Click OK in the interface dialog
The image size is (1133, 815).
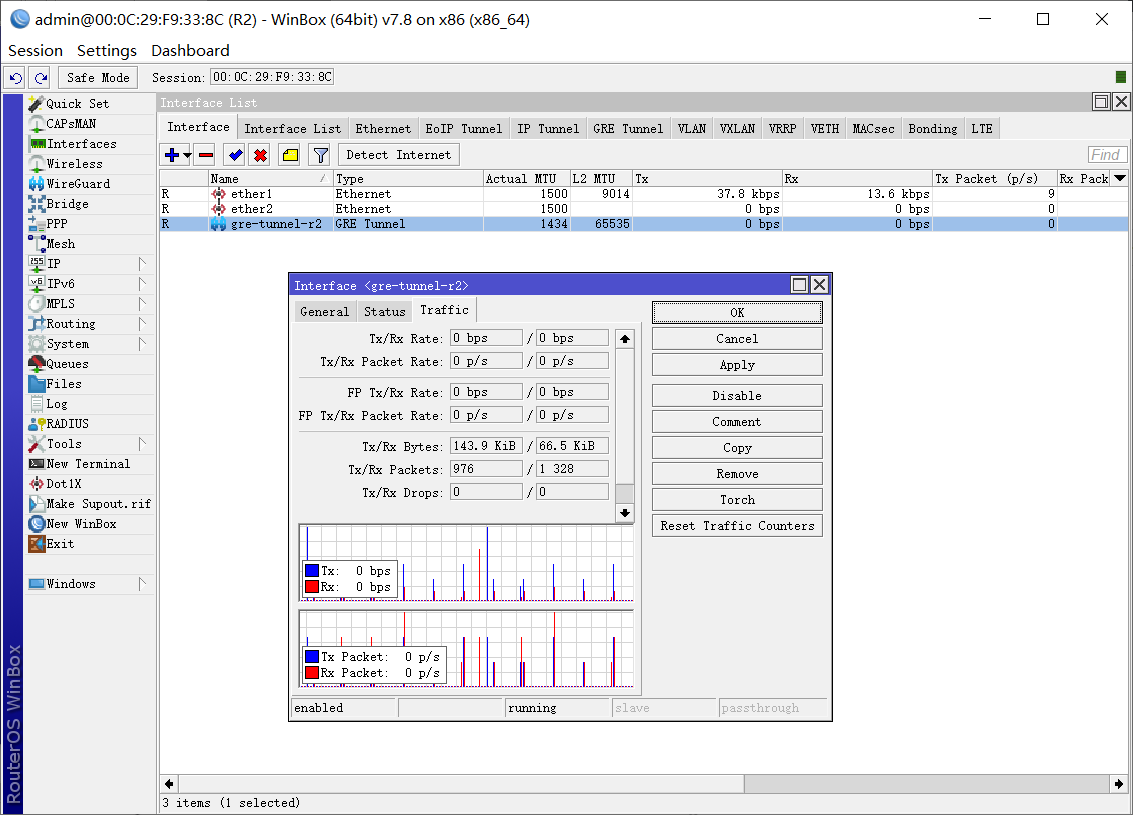(x=737, y=313)
